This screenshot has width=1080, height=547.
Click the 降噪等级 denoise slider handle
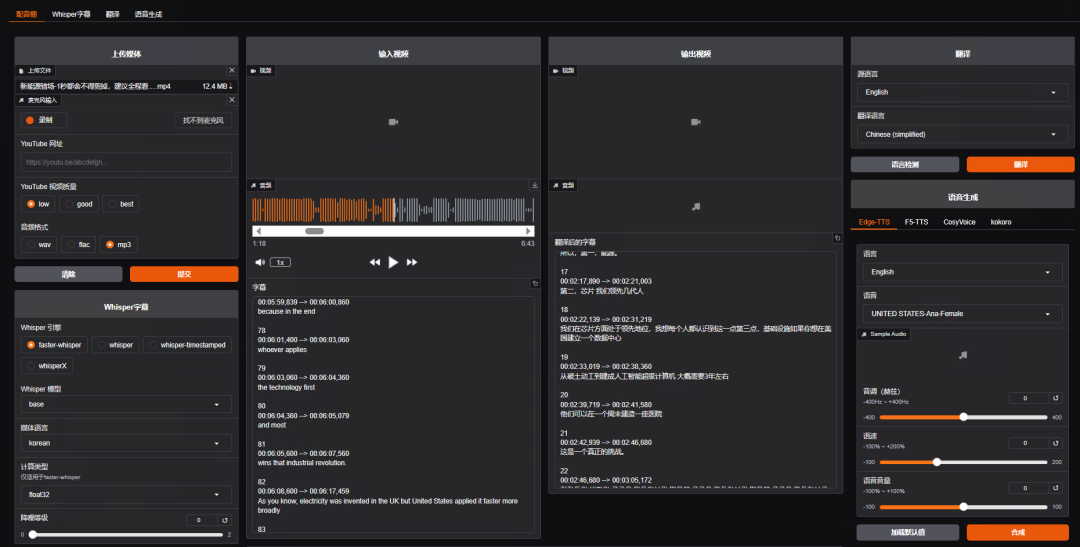32,535
